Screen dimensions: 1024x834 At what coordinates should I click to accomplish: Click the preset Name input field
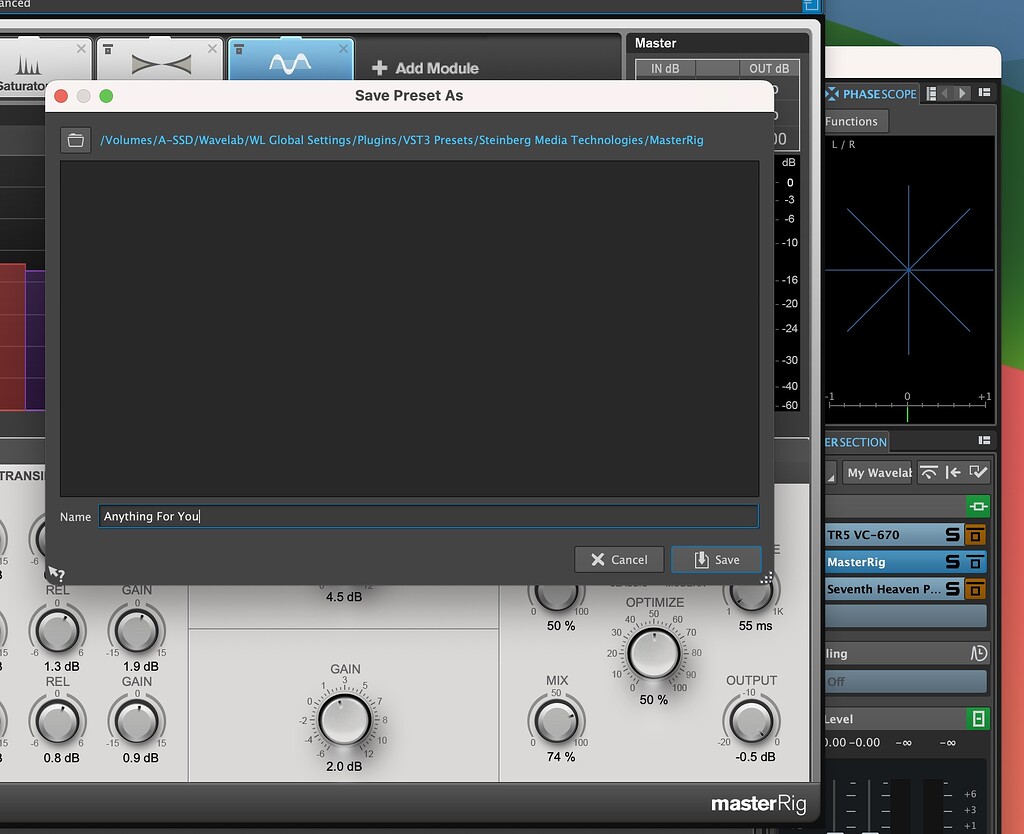428,516
